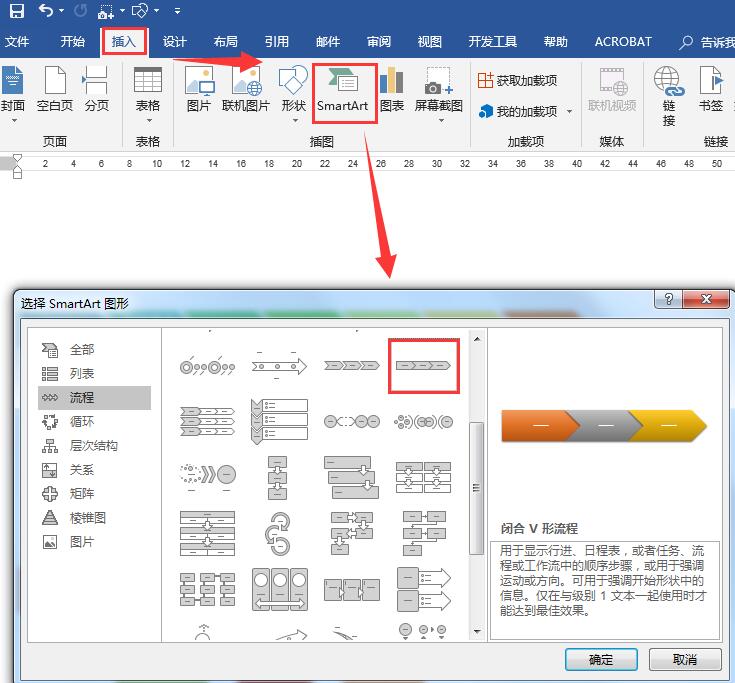Choose the chevron list layout
This screenshot has width=735, height=683.
pyautogui.click(x=207, y=421)
